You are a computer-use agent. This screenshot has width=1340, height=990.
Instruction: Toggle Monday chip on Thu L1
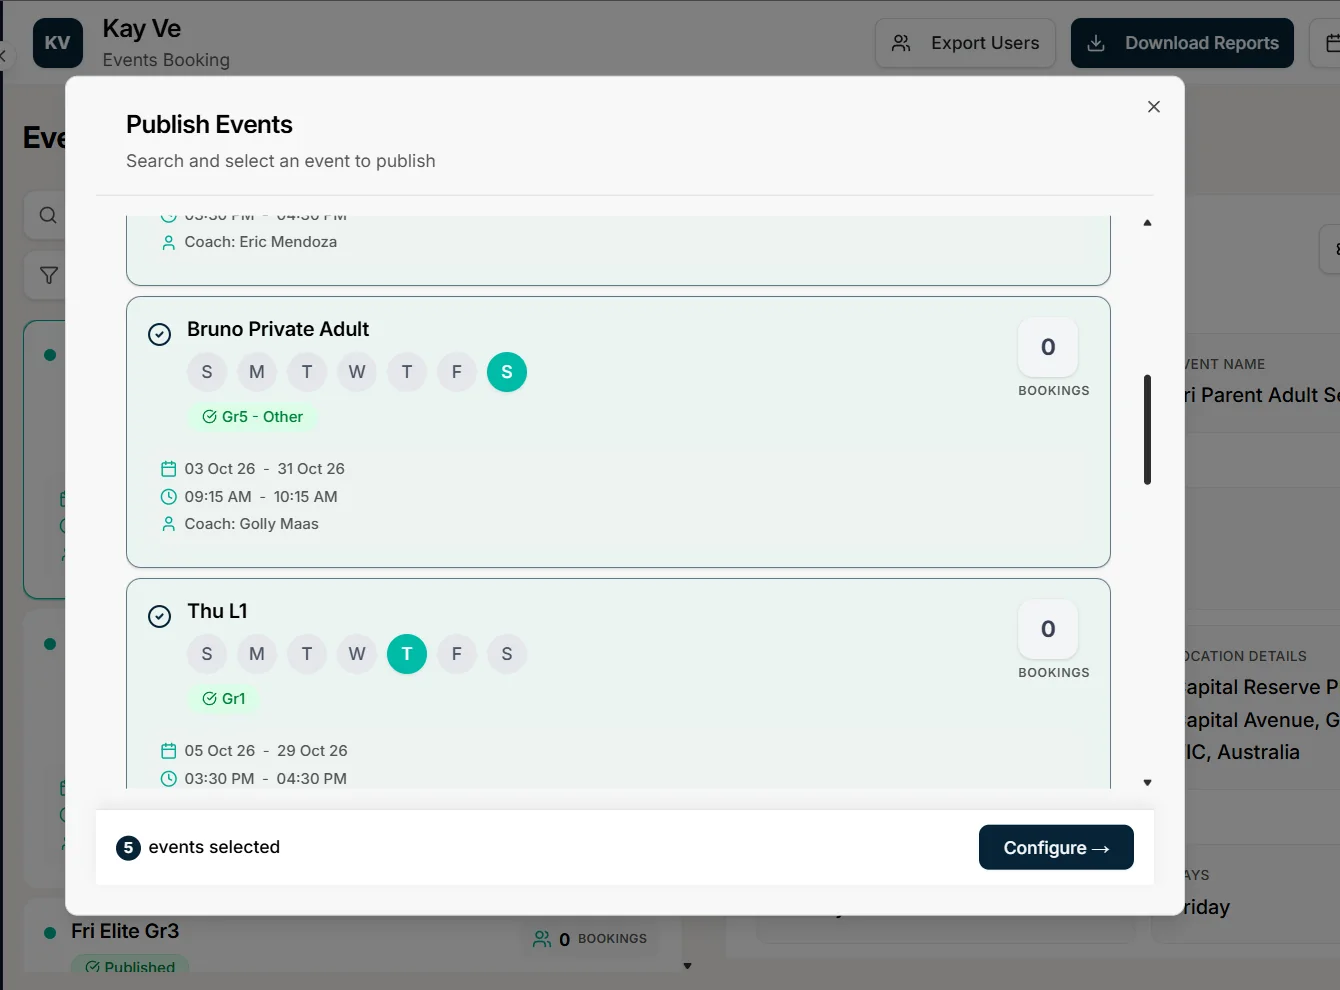pyautogui.click(x=257, y=654)
